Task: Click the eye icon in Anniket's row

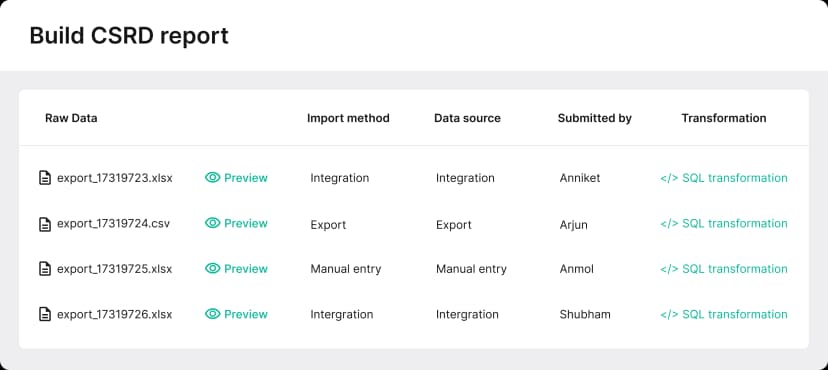Action: [x=212, y=178]
